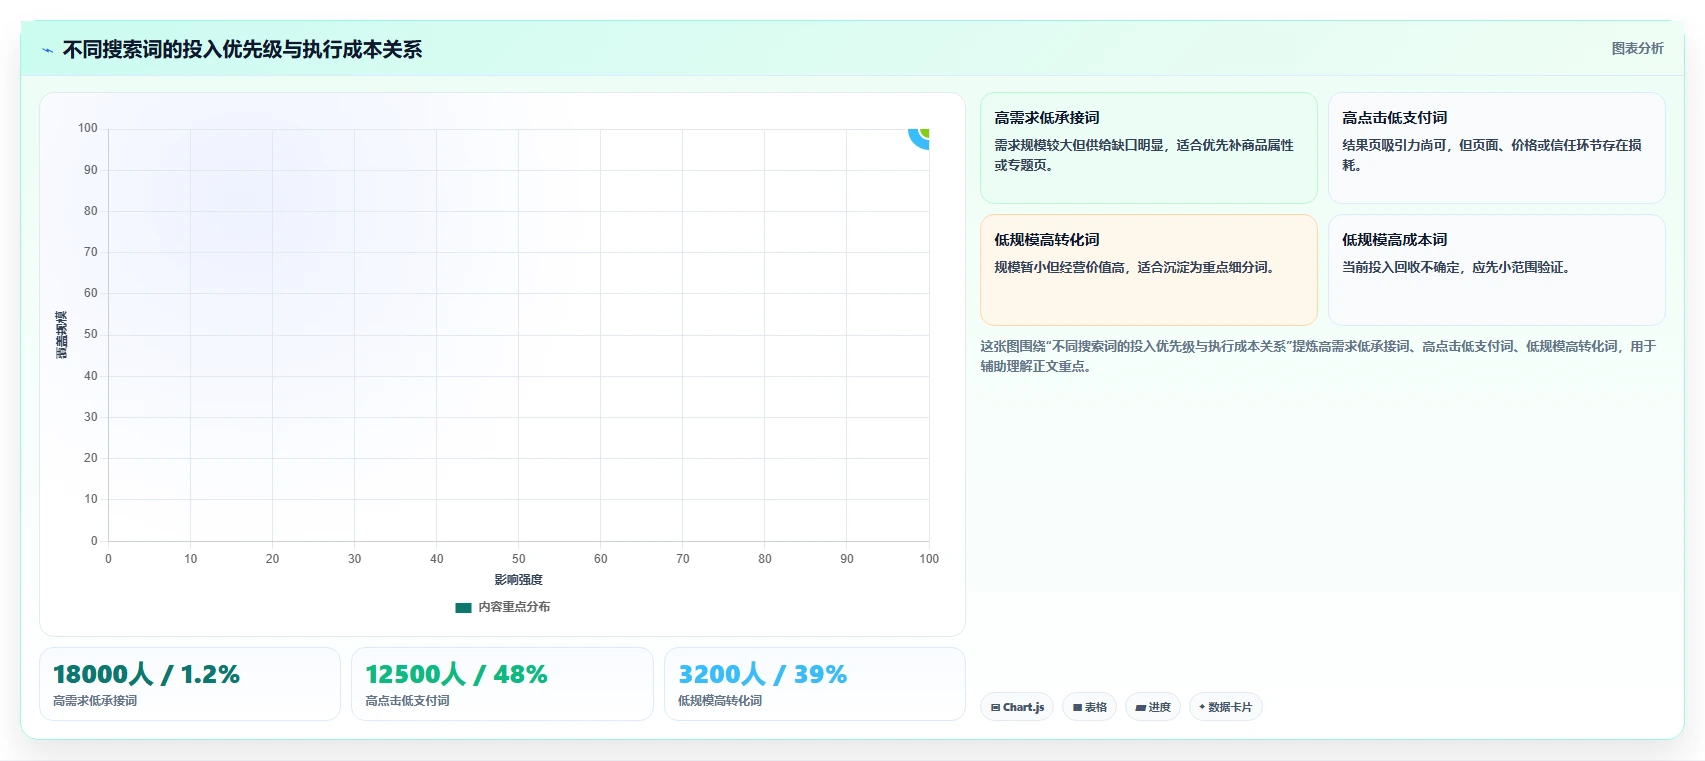Click the 18000人 / 1.2% stat value
The width and height of the screenshot is (1705, 761).
pos(146,674)
